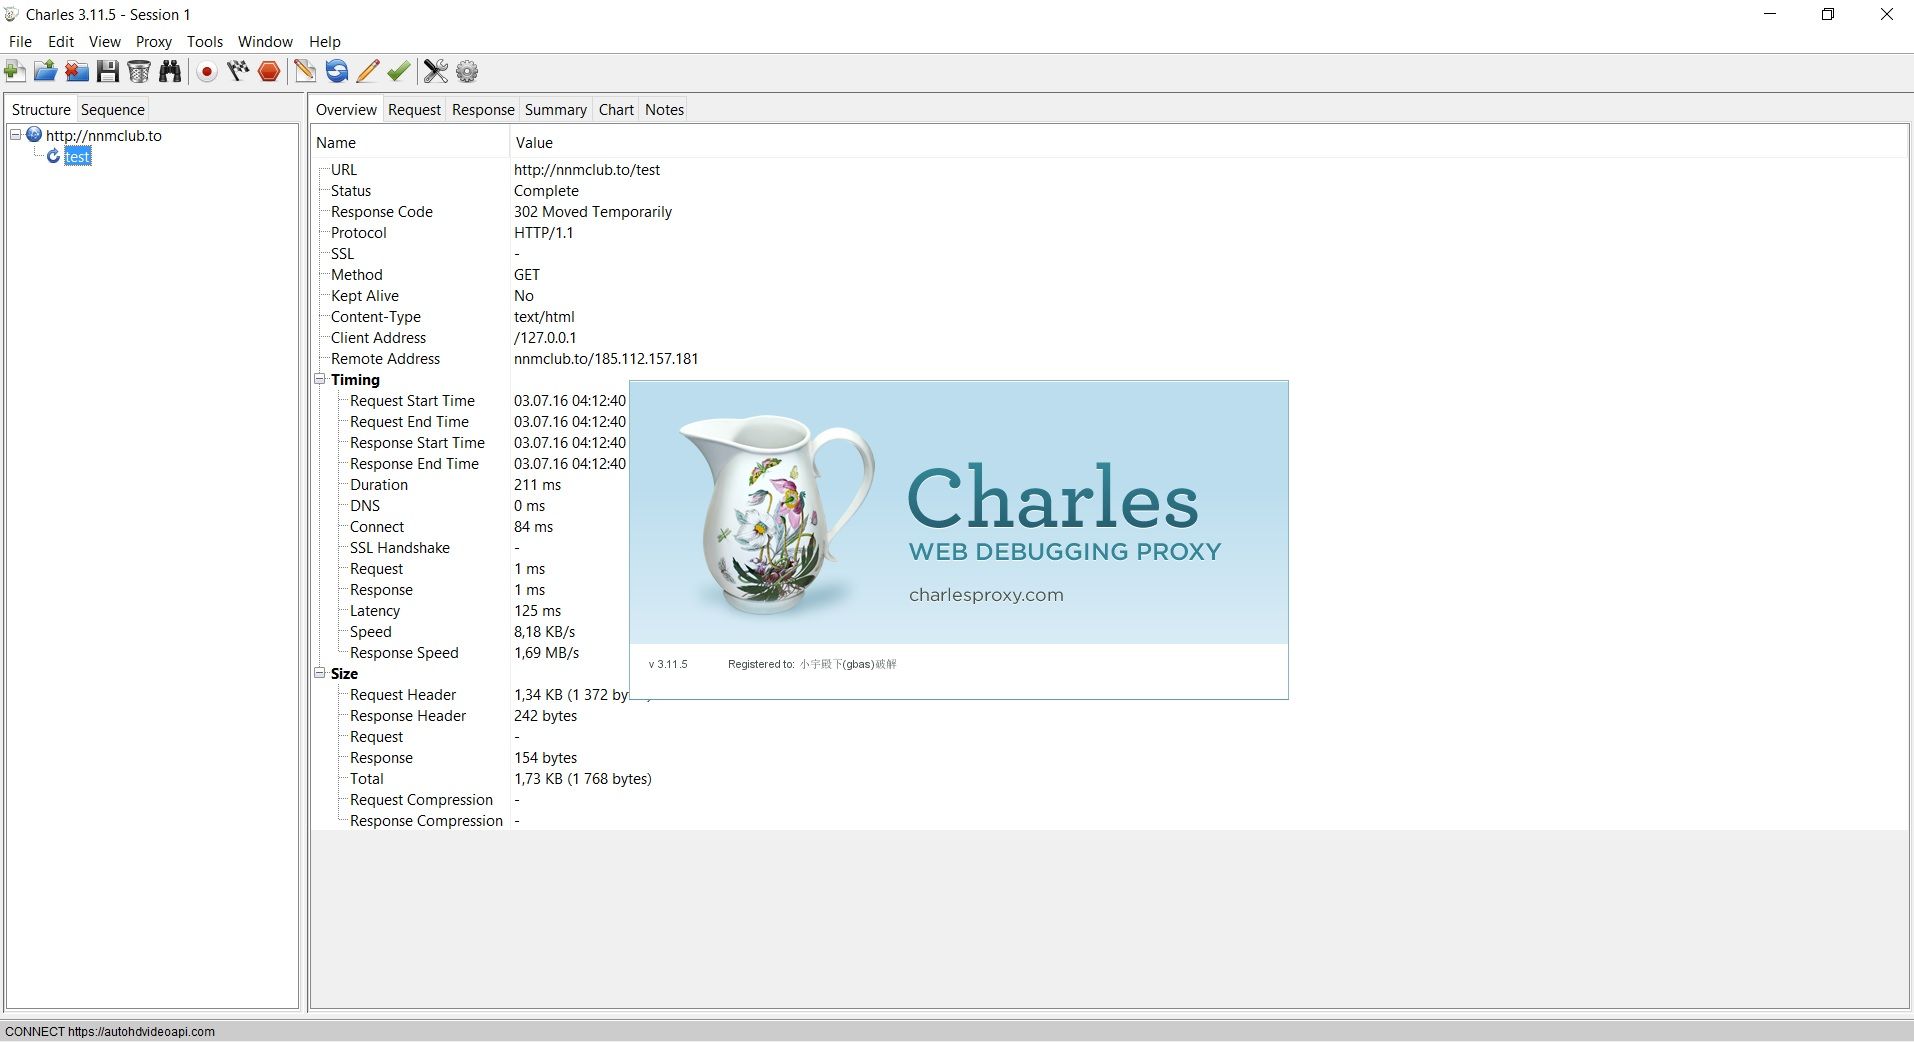Viewport: 1914px width, 1042px height.
Task: Click the New Session toolbar icon
Action: [15, 71]
